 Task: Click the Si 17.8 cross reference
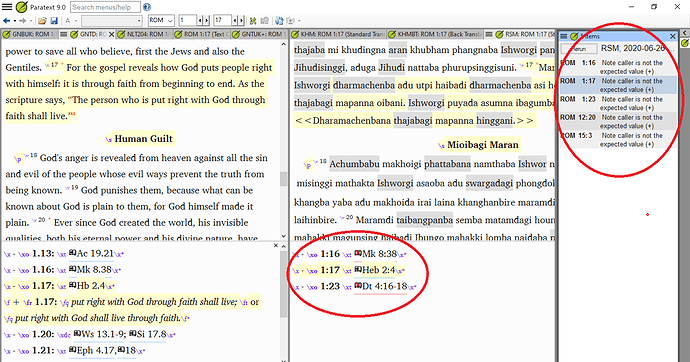152,334
